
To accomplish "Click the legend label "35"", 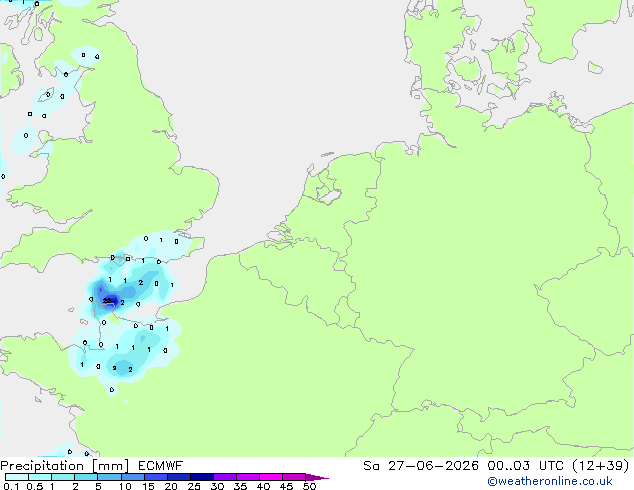I will click(x=240, y=486).
